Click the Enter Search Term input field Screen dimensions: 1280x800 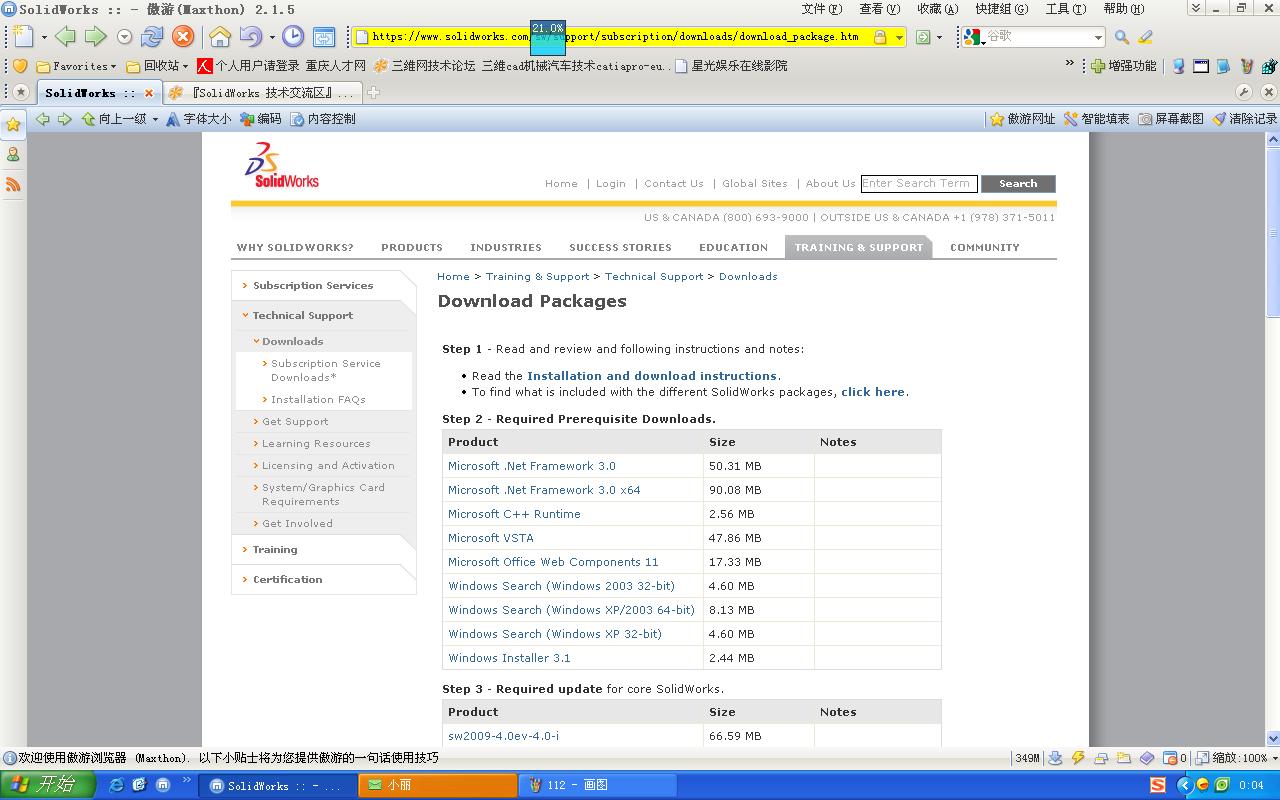pos(919,184)
